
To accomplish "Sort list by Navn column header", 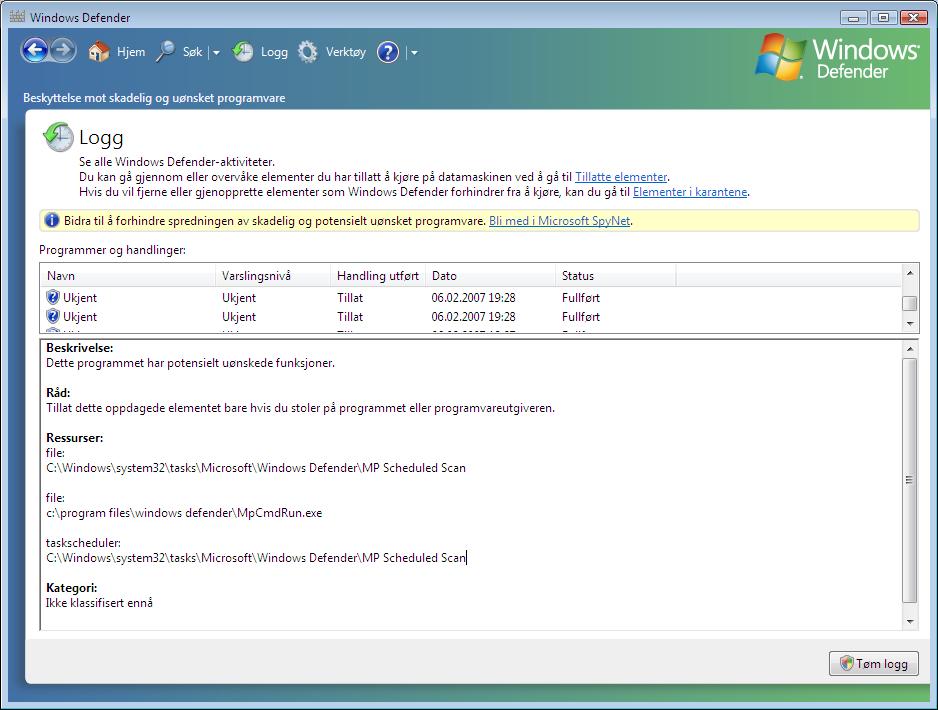I will click(127, 276).
